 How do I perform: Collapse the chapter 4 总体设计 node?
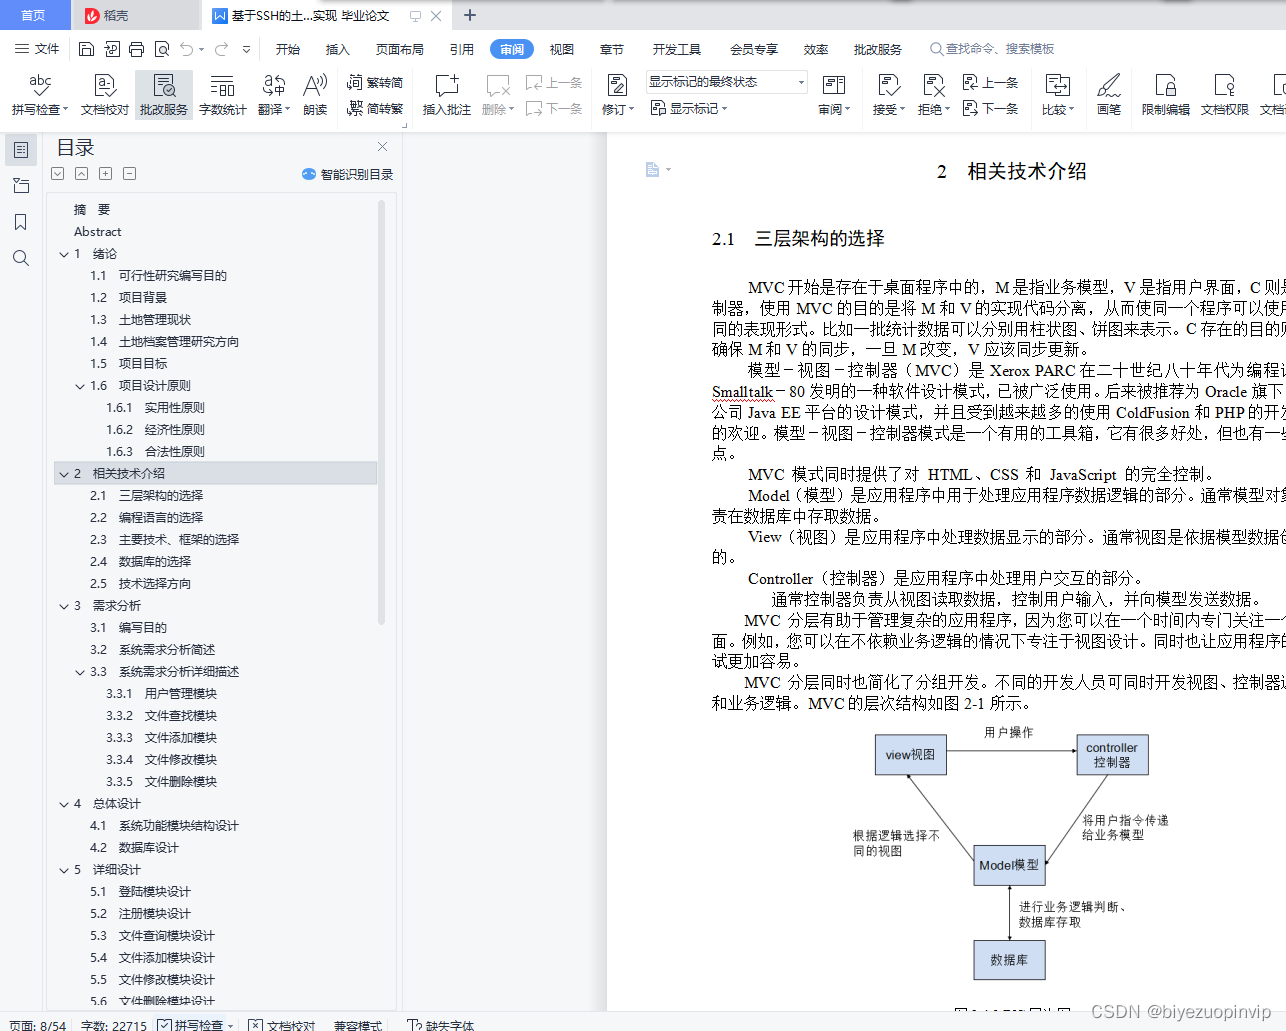tap(64, 804)
